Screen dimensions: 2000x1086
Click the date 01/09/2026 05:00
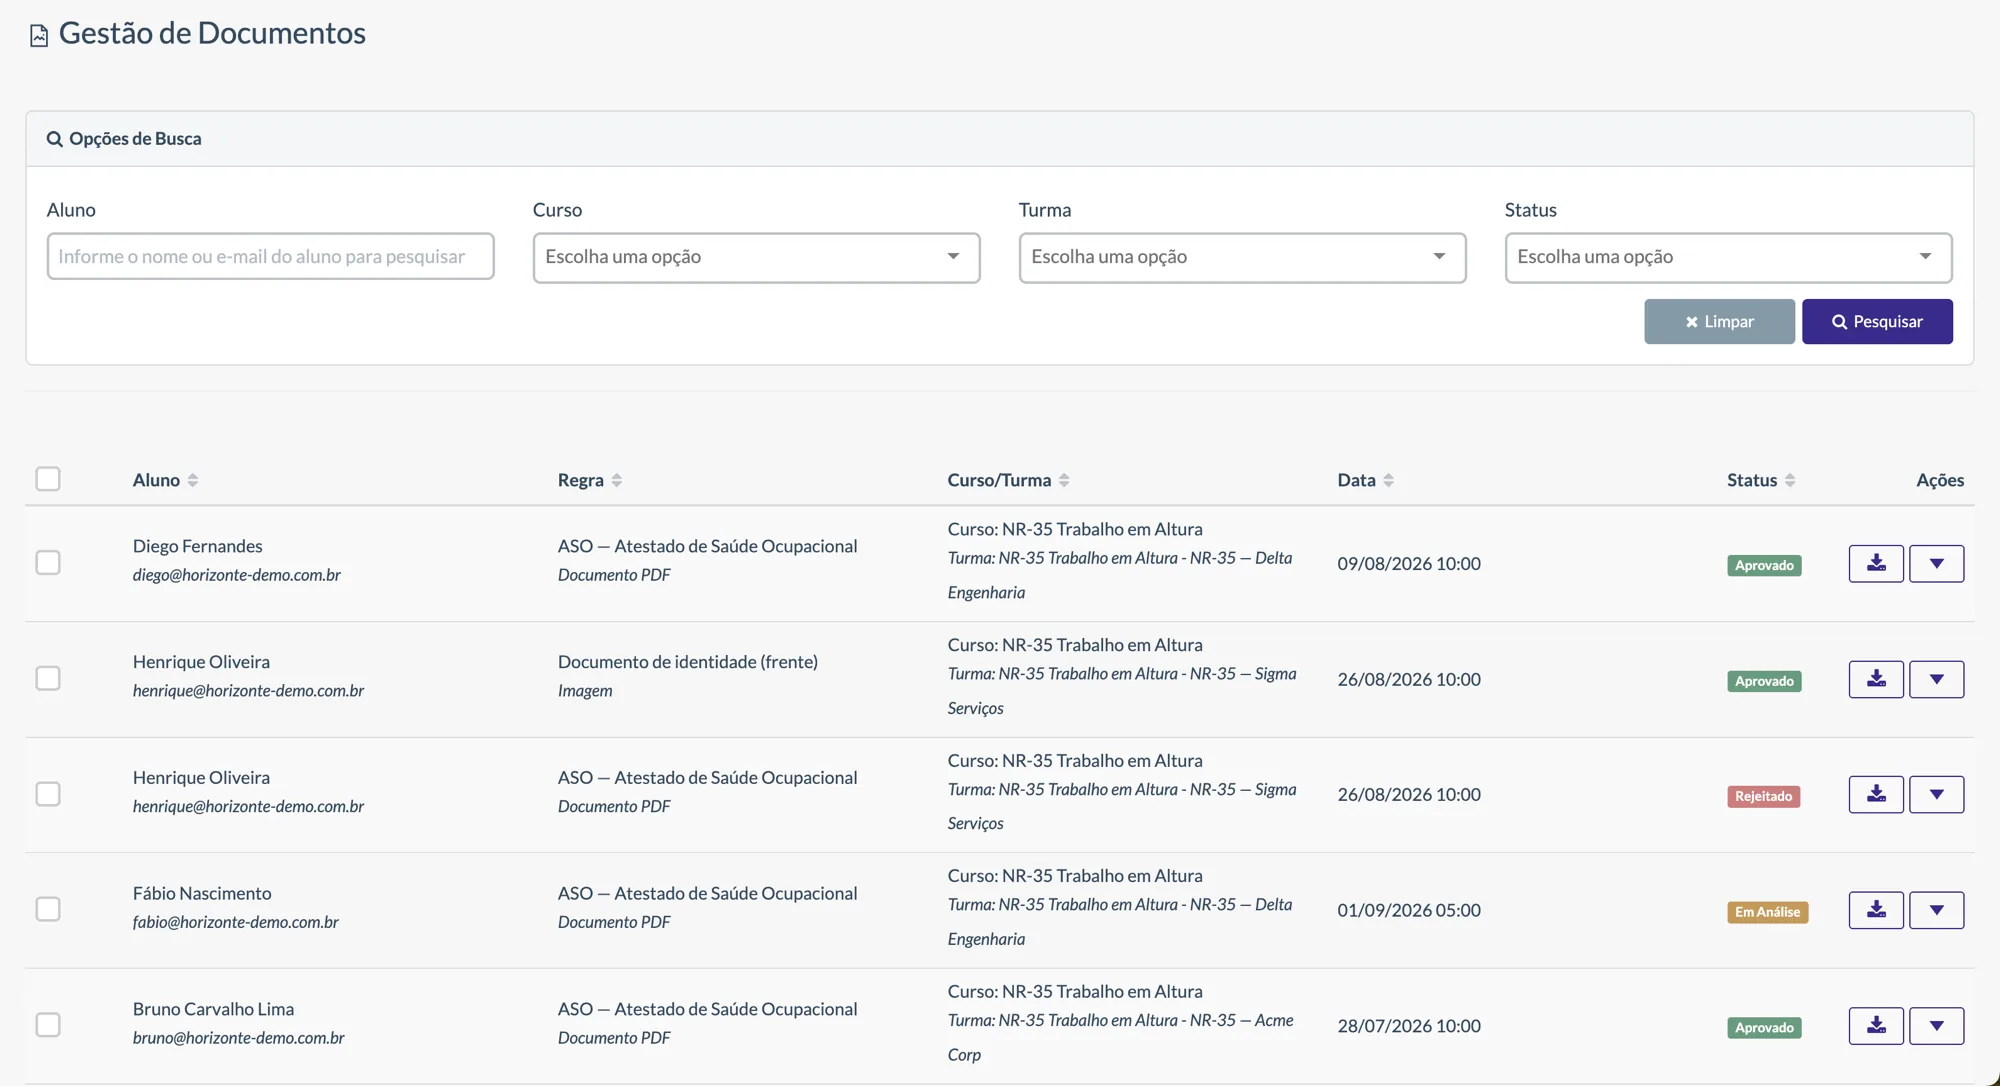pyautogui.click(x=1409, y=910)
